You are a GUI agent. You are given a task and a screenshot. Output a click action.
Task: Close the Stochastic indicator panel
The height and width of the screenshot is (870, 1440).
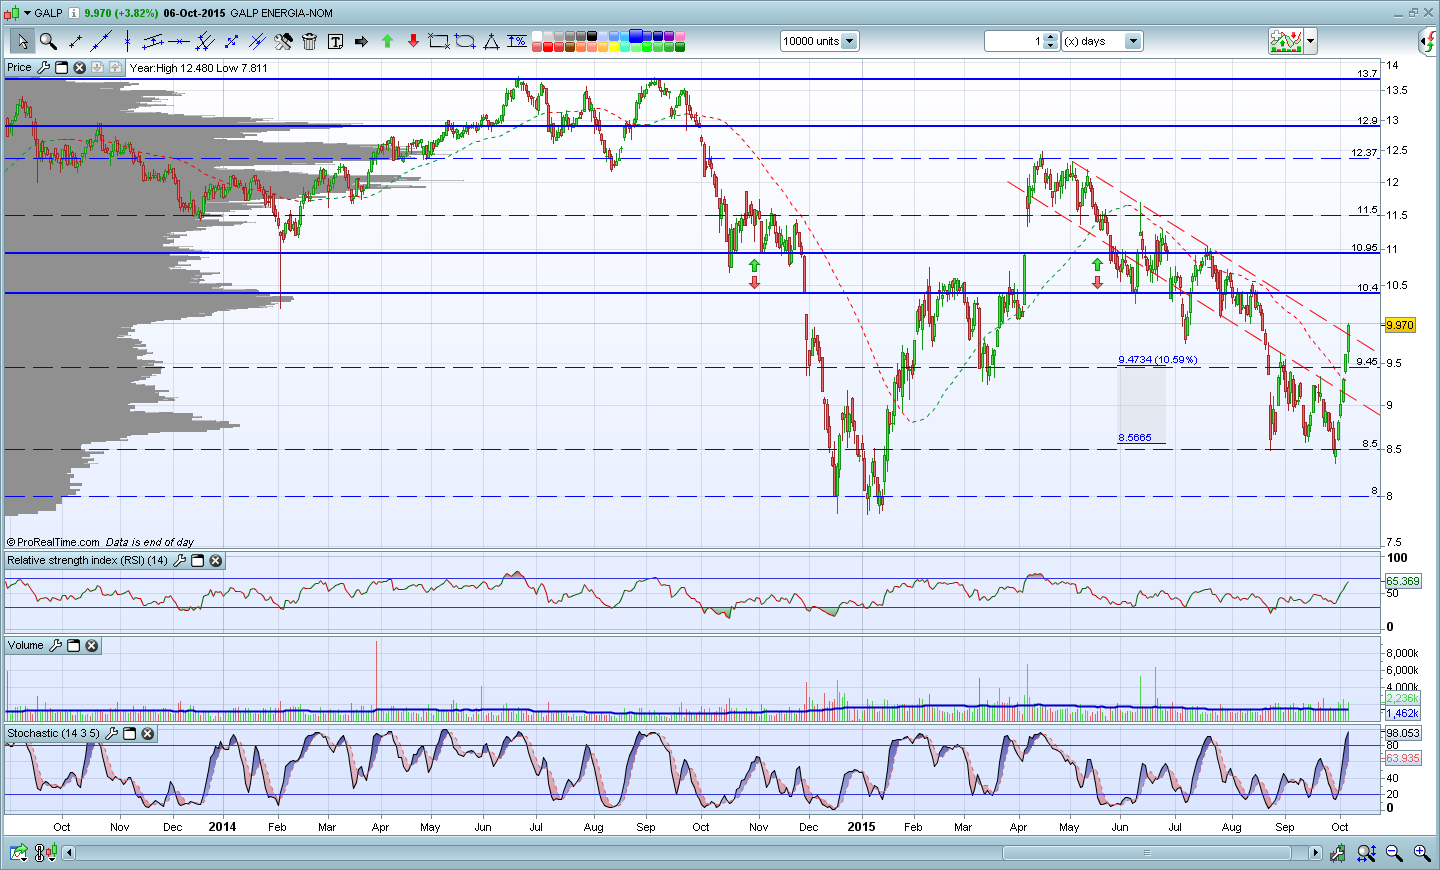tap(148, 734)
